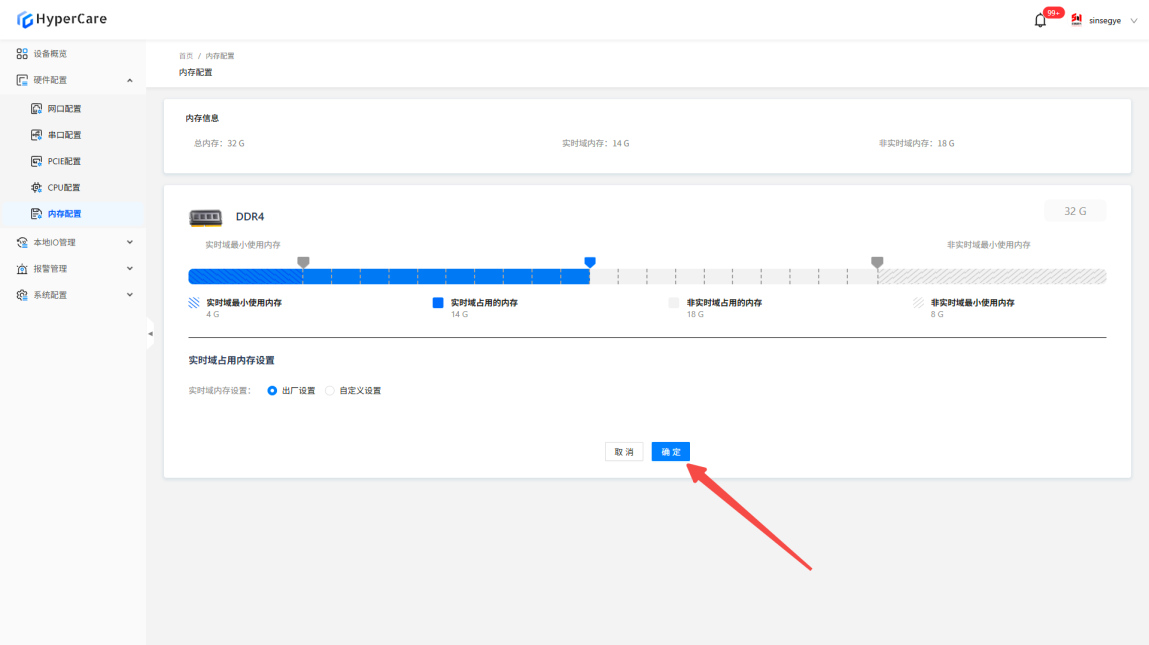Click the 报警管理 alarm icon
The height and width of the screenshot is (645, 1149).
tap(22, 269)
